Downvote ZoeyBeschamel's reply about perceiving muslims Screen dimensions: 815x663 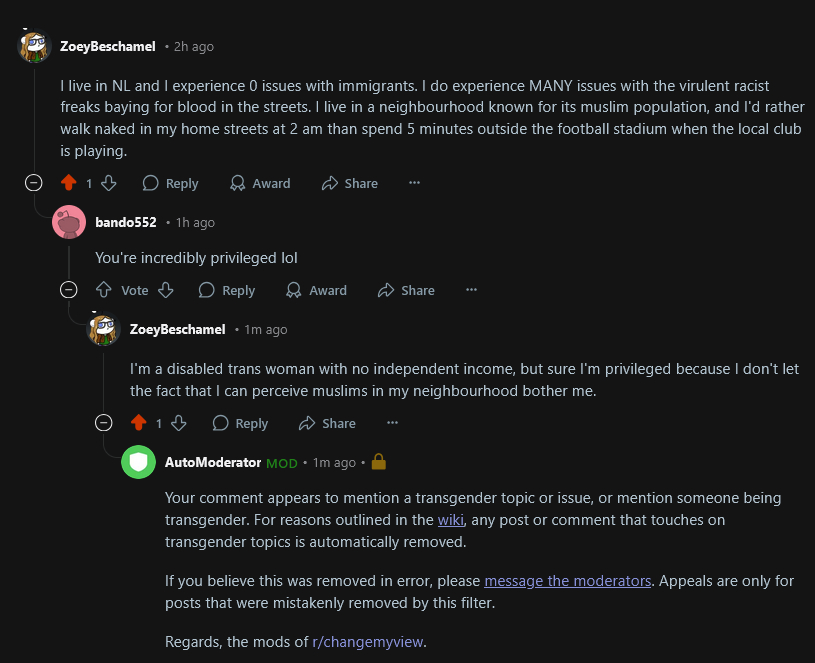tap(180, 423)
